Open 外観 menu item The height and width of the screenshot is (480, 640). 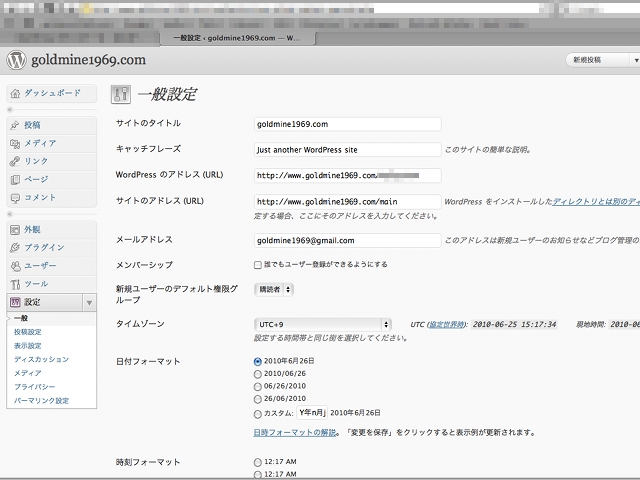[32, 229]
